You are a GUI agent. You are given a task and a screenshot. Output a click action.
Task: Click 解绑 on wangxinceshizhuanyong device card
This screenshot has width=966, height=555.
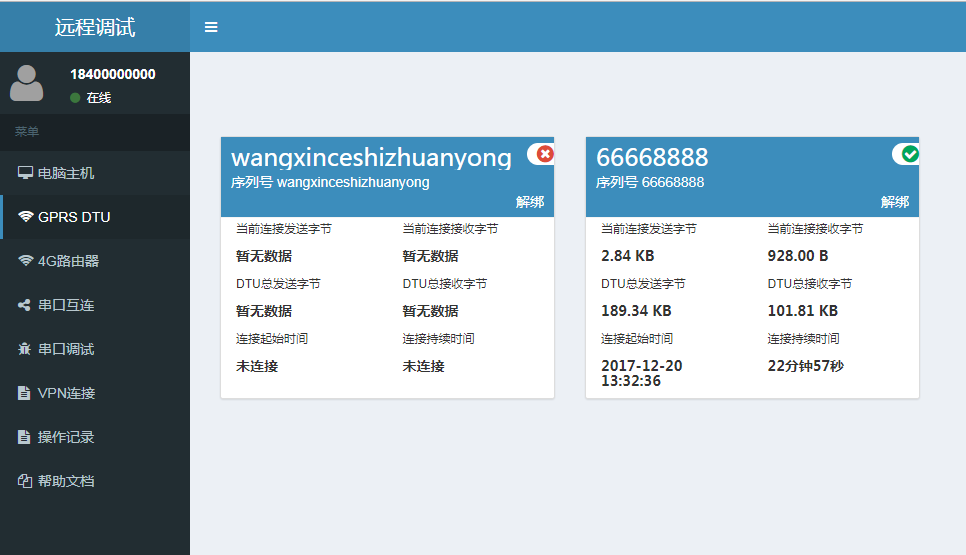(x=530, y=202)
